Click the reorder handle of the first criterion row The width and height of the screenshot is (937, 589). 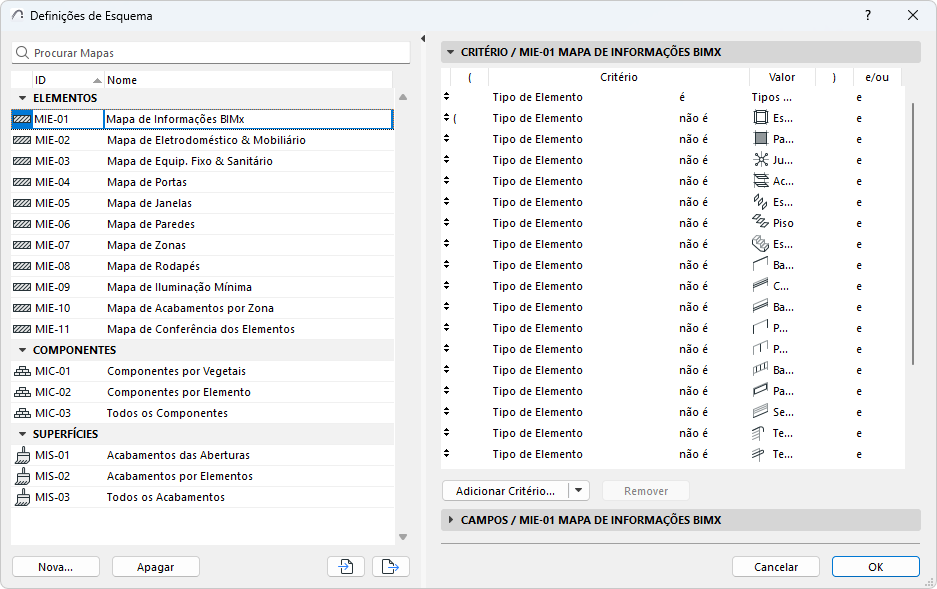(446, 97)
